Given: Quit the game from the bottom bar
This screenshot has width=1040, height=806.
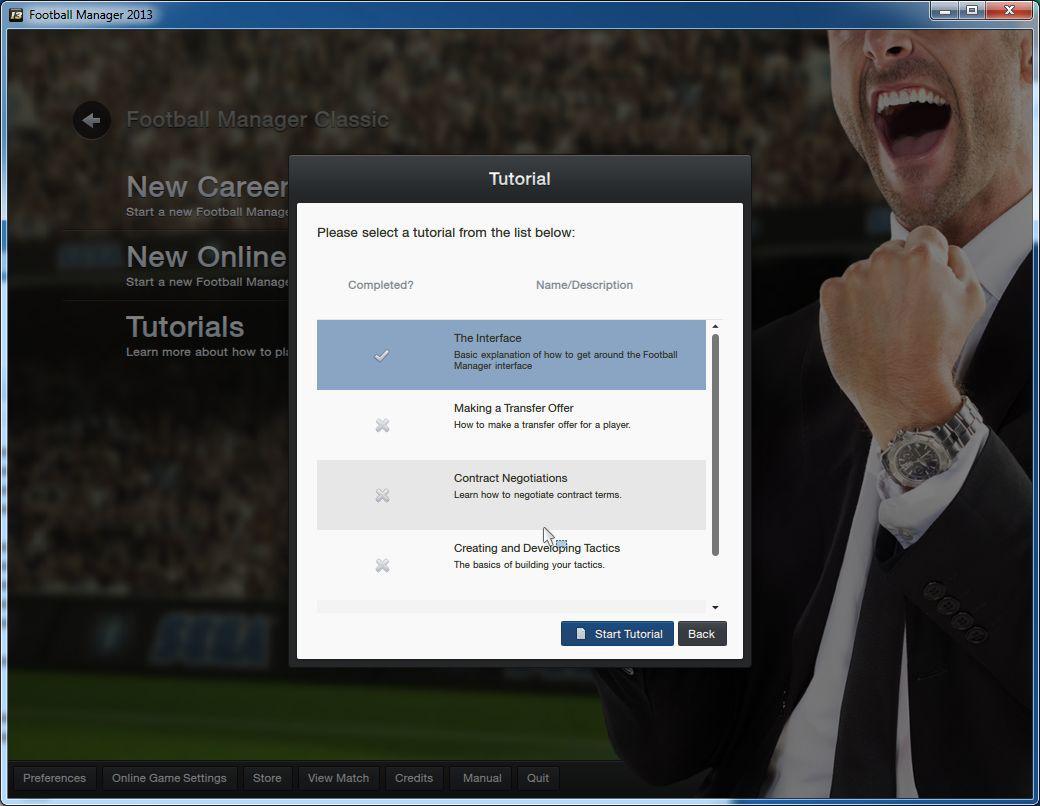Looking at the screenshot, I should [x=538, y=777].
